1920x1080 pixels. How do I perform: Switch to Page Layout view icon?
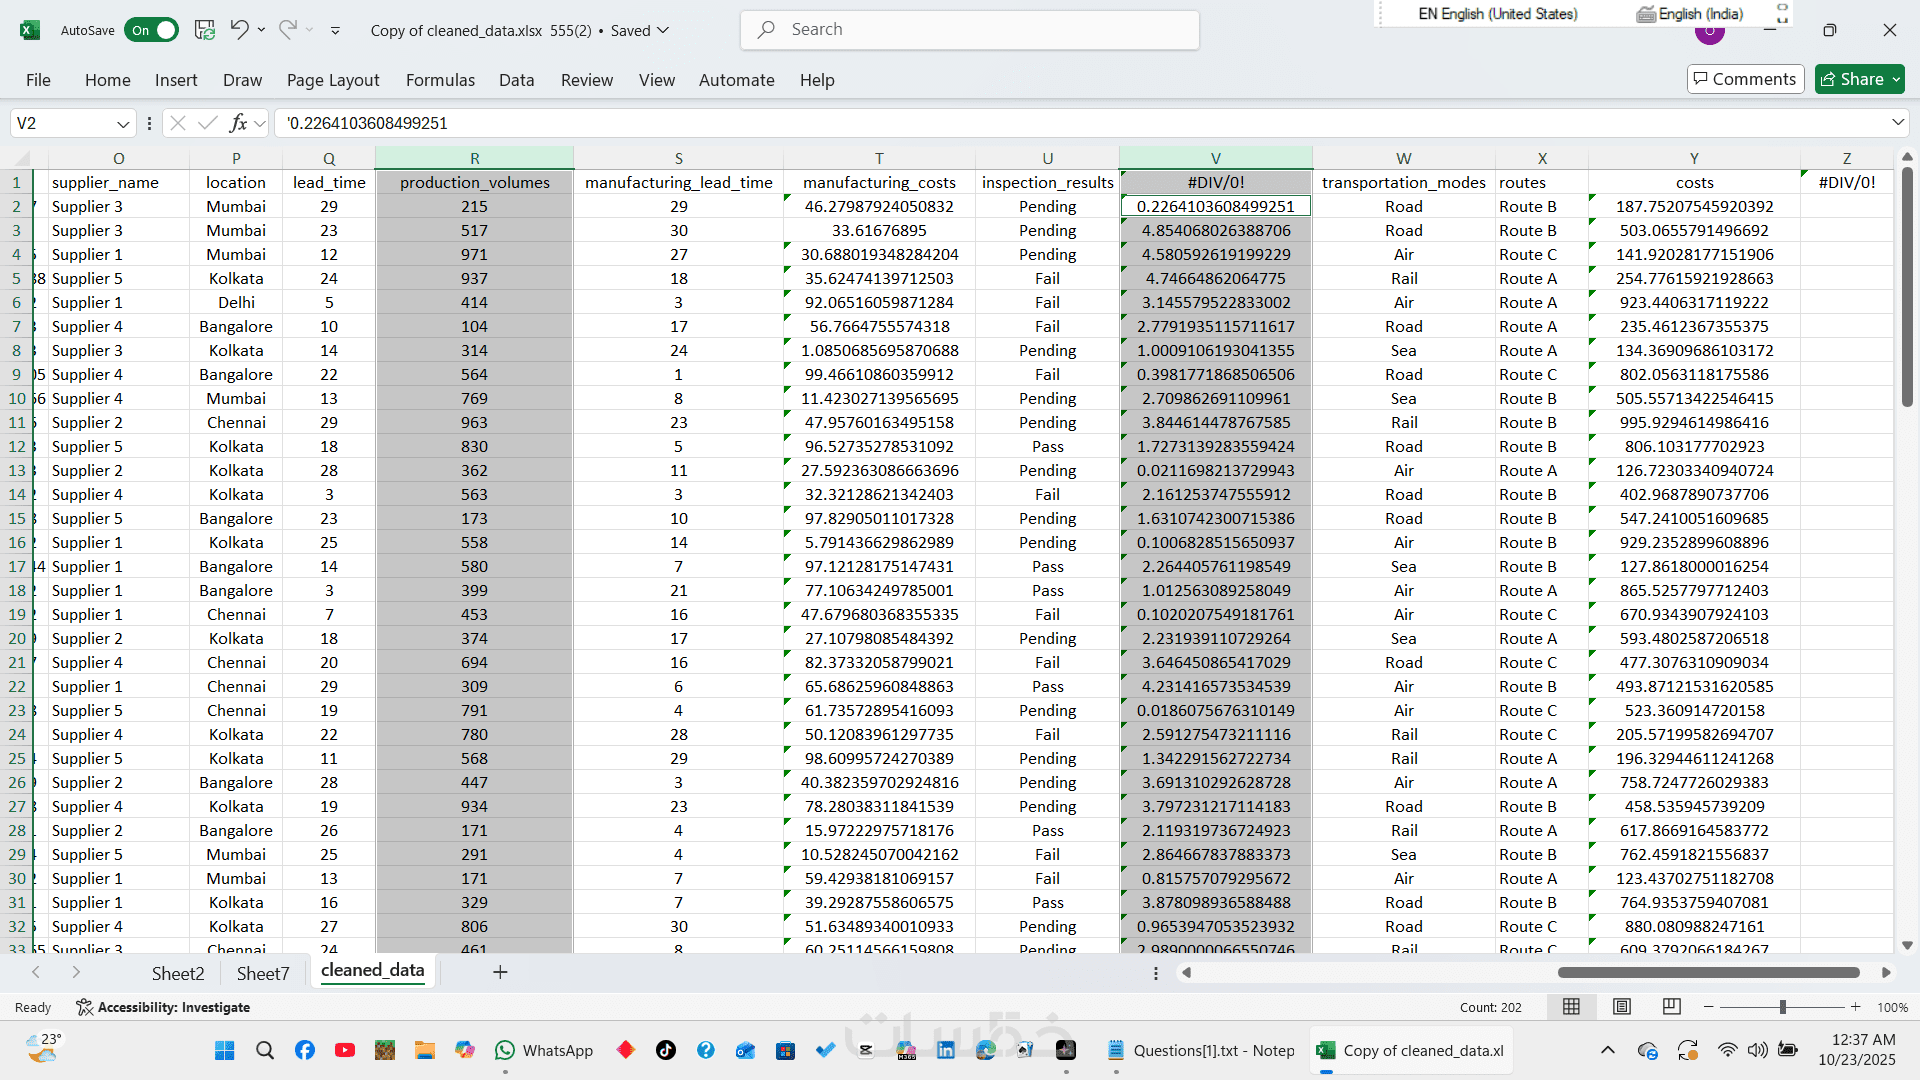click(1622, 1007)
